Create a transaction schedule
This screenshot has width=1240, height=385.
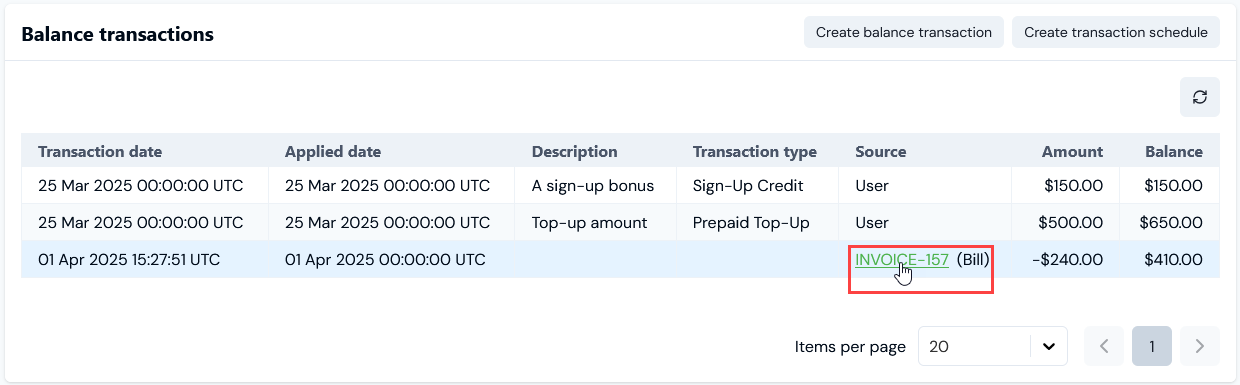point(1116,32)
